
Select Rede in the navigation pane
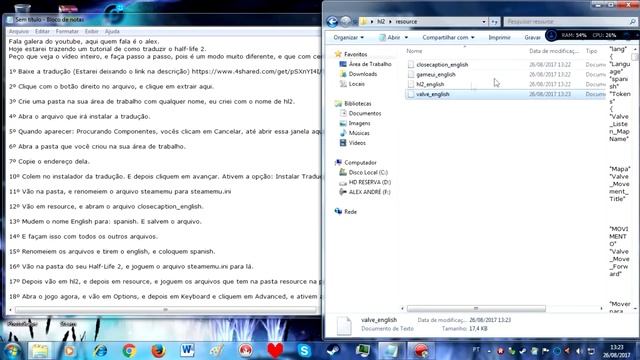(350, 211)
